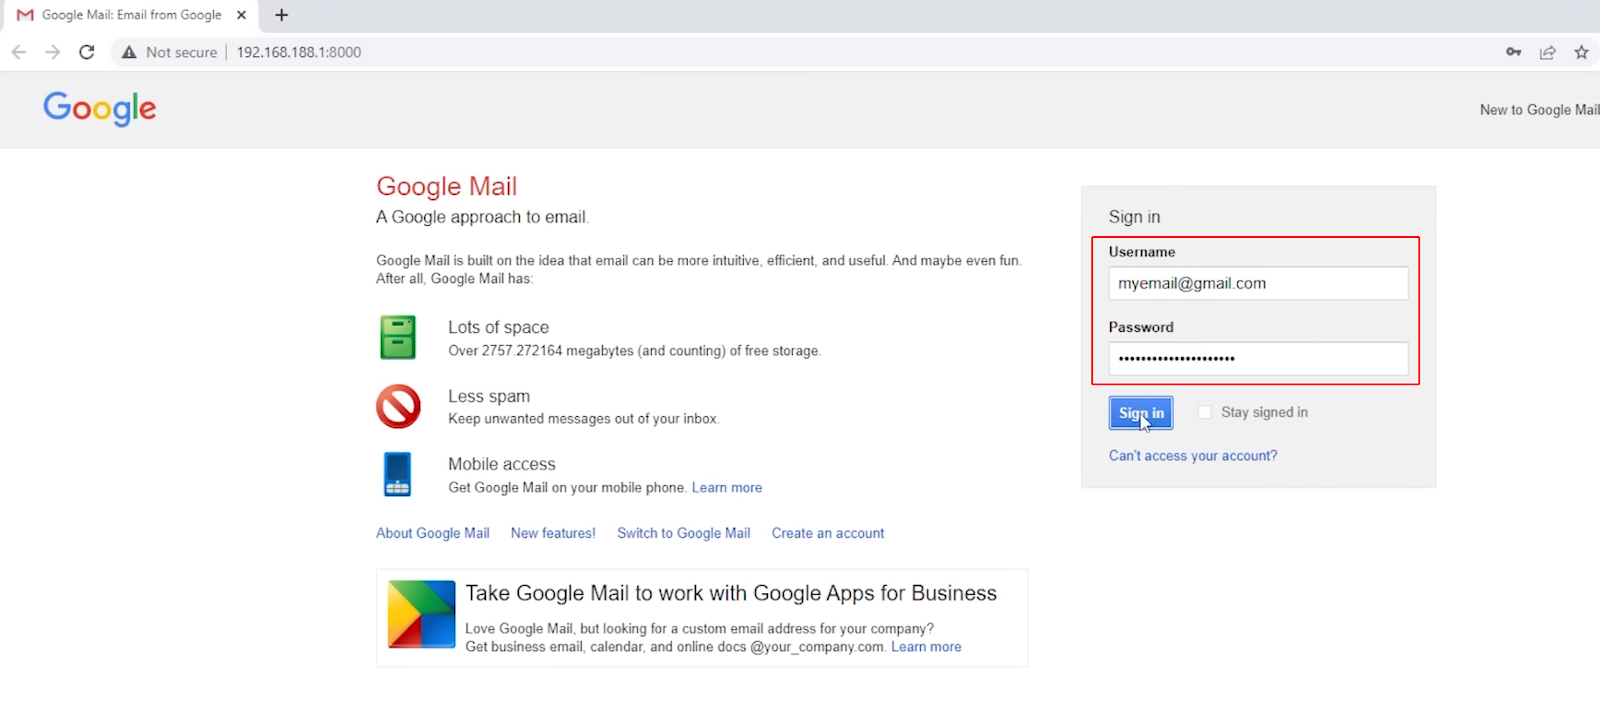Click the A Google approach to email tagline
This screenshot has width=1600, height=723.
tap(482, 217)
